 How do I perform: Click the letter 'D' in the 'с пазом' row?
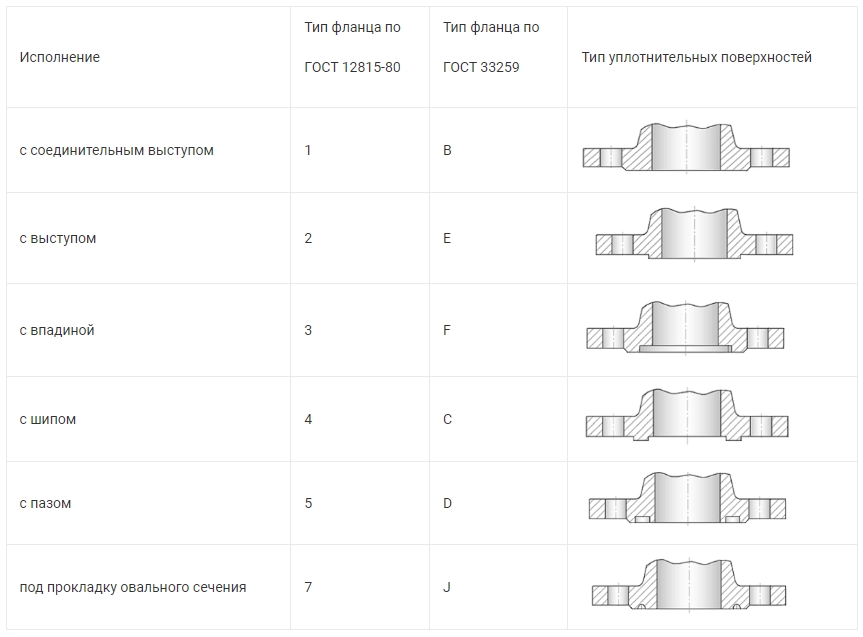[448, 503]
